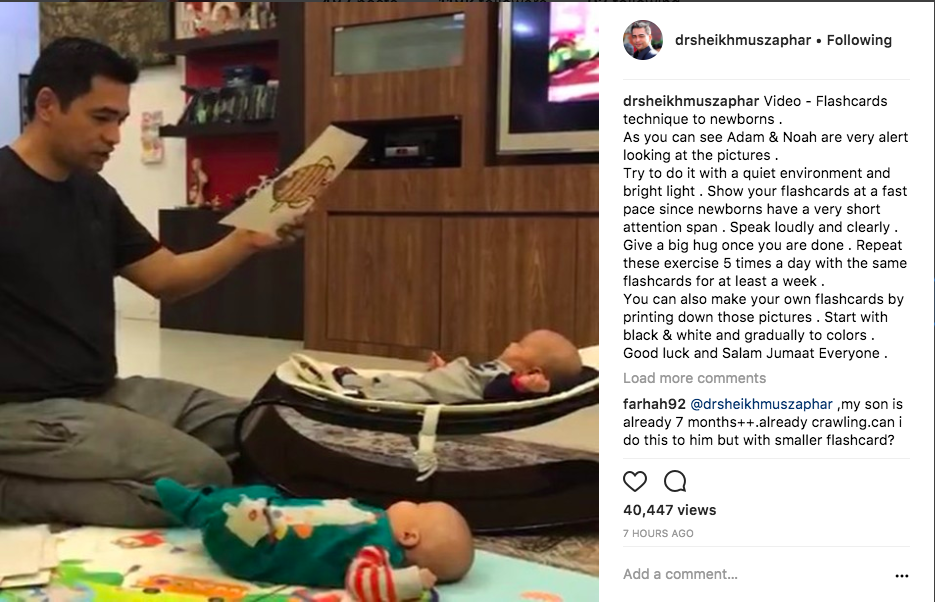View the 40,447 views count details

tap(669, 510)
